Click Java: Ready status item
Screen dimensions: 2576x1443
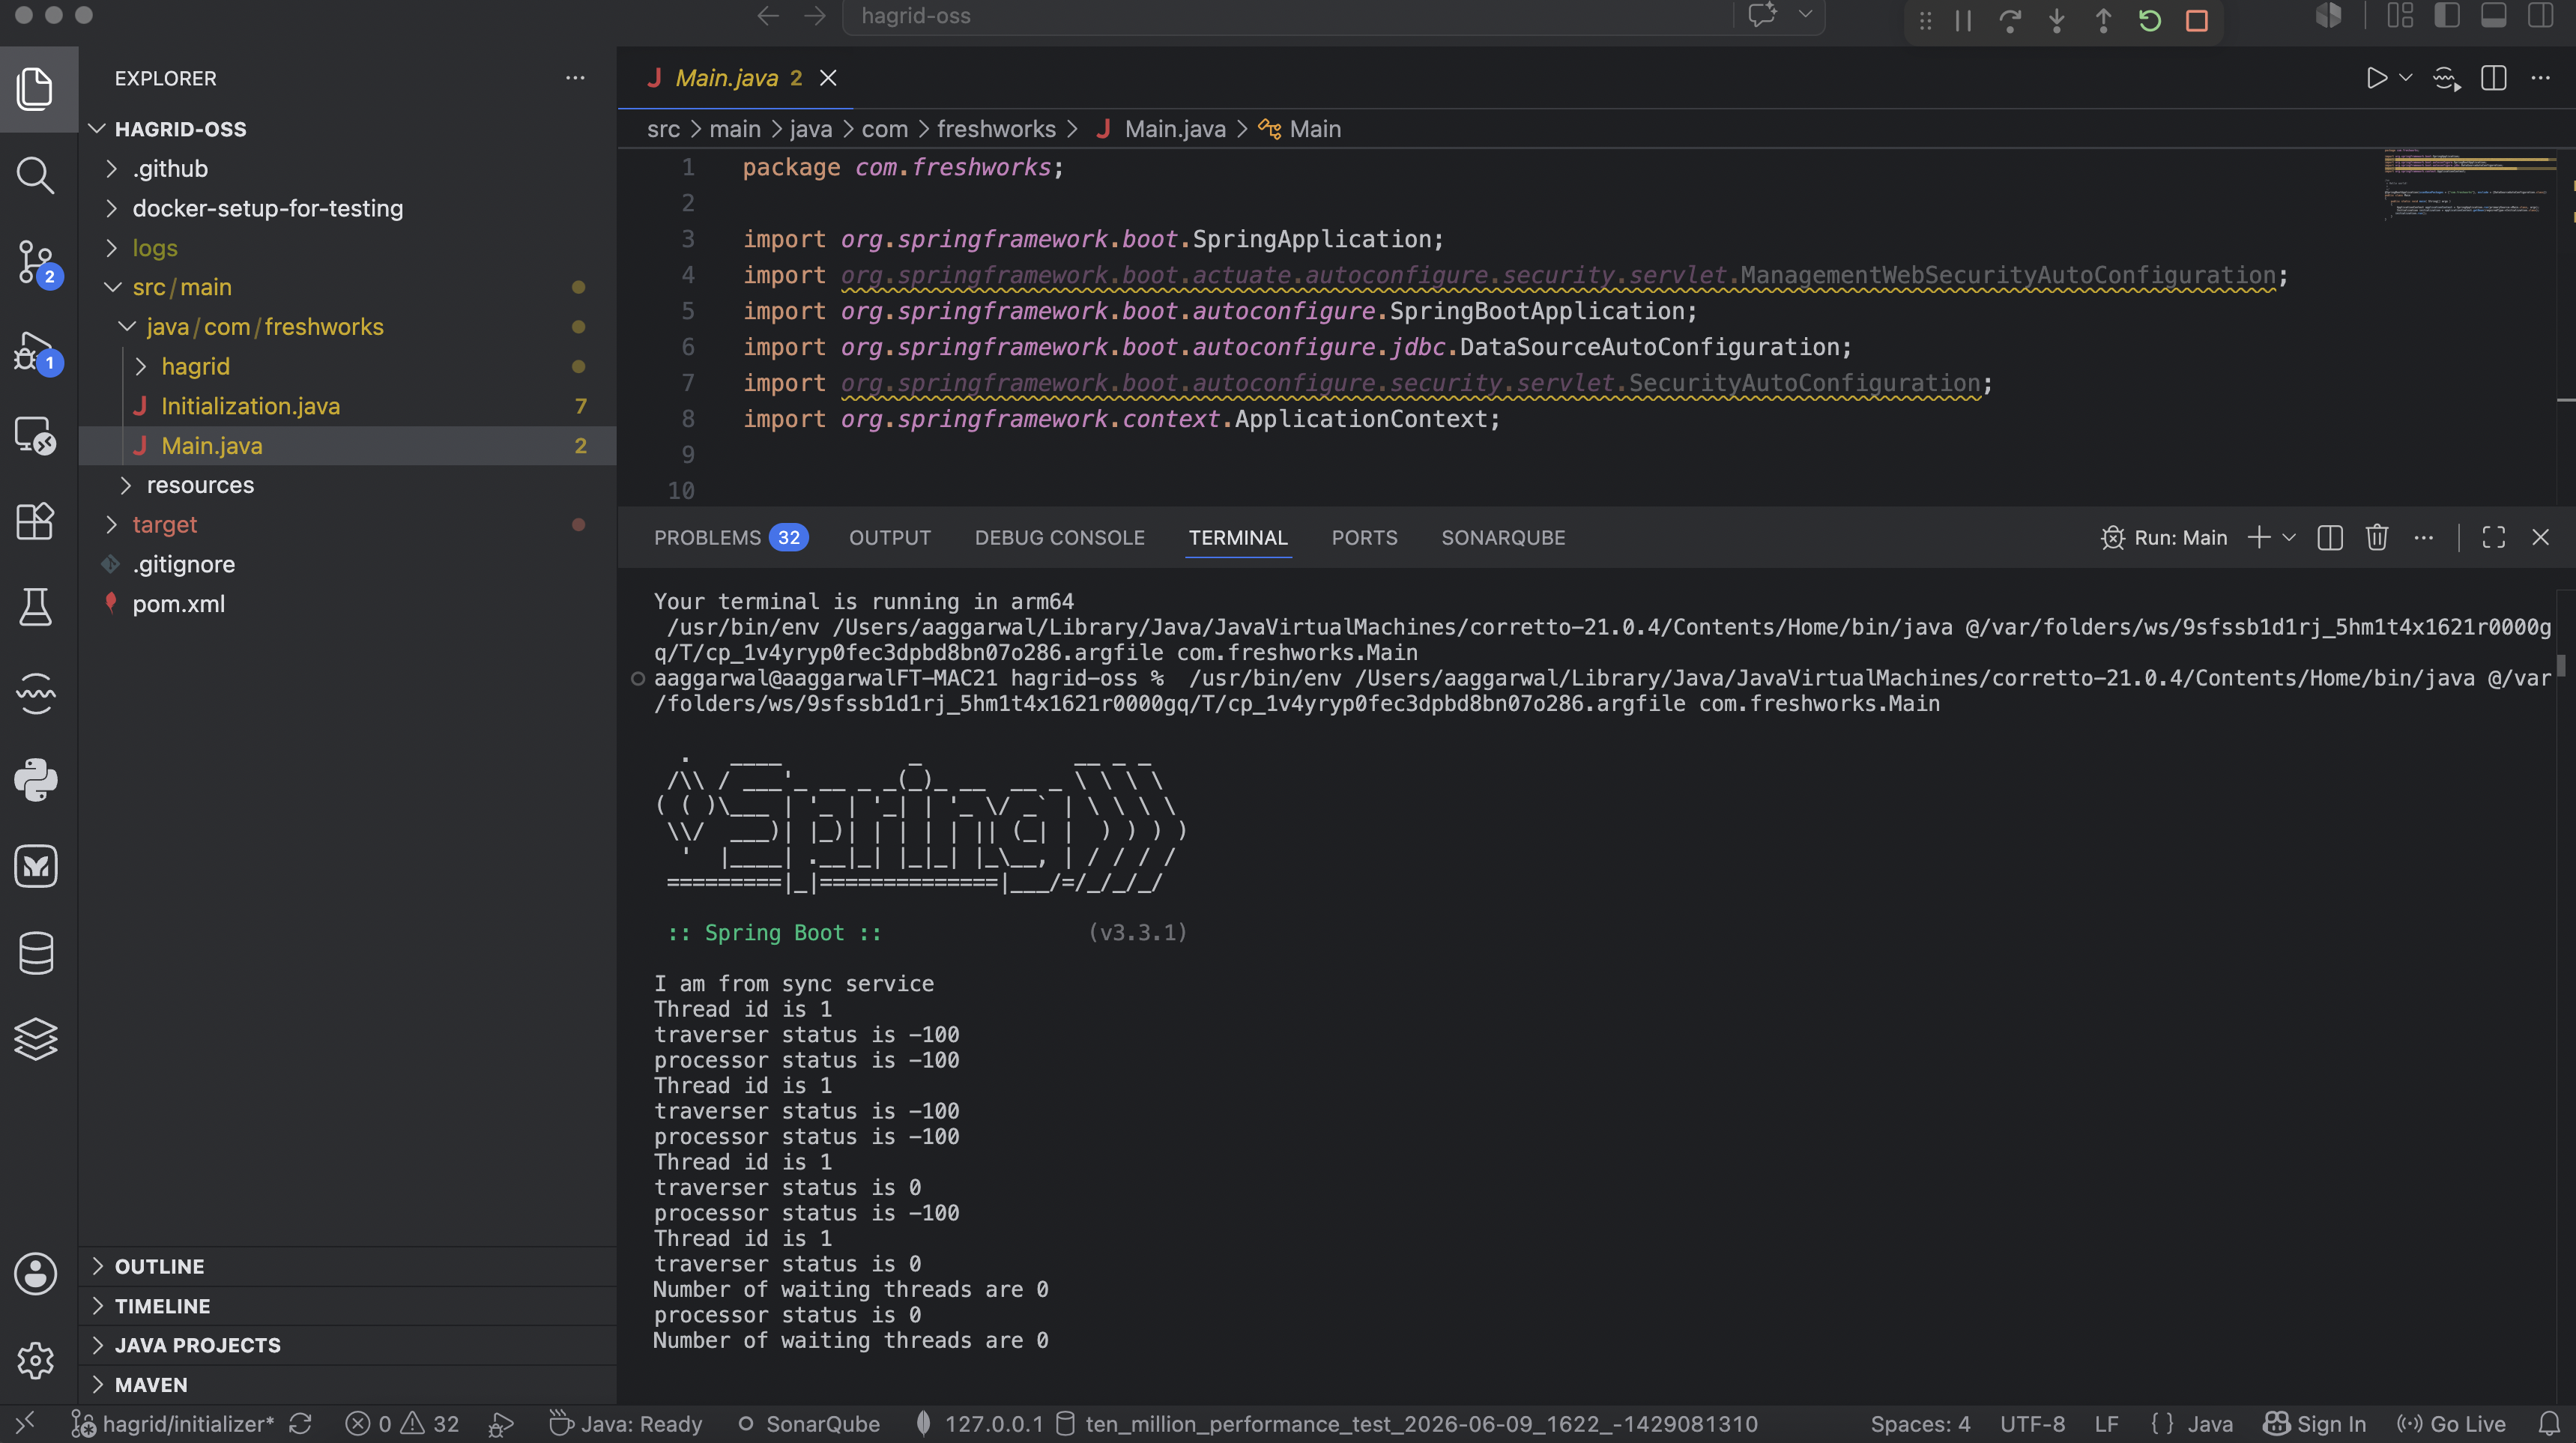pos(626,1424)
